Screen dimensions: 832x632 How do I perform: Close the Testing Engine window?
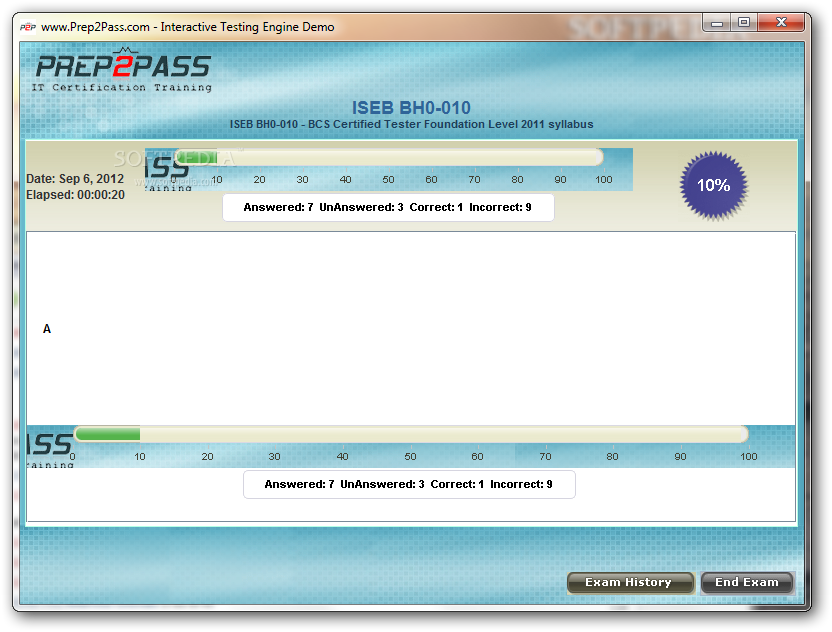[x=781, y=22]
